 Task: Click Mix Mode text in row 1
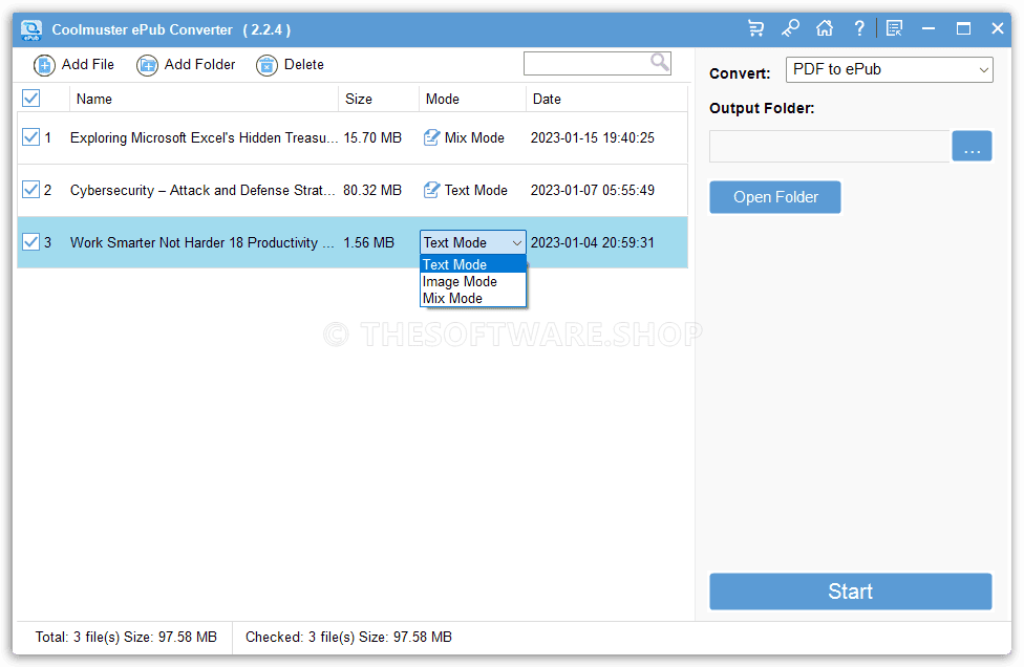(x=474, y=138)
